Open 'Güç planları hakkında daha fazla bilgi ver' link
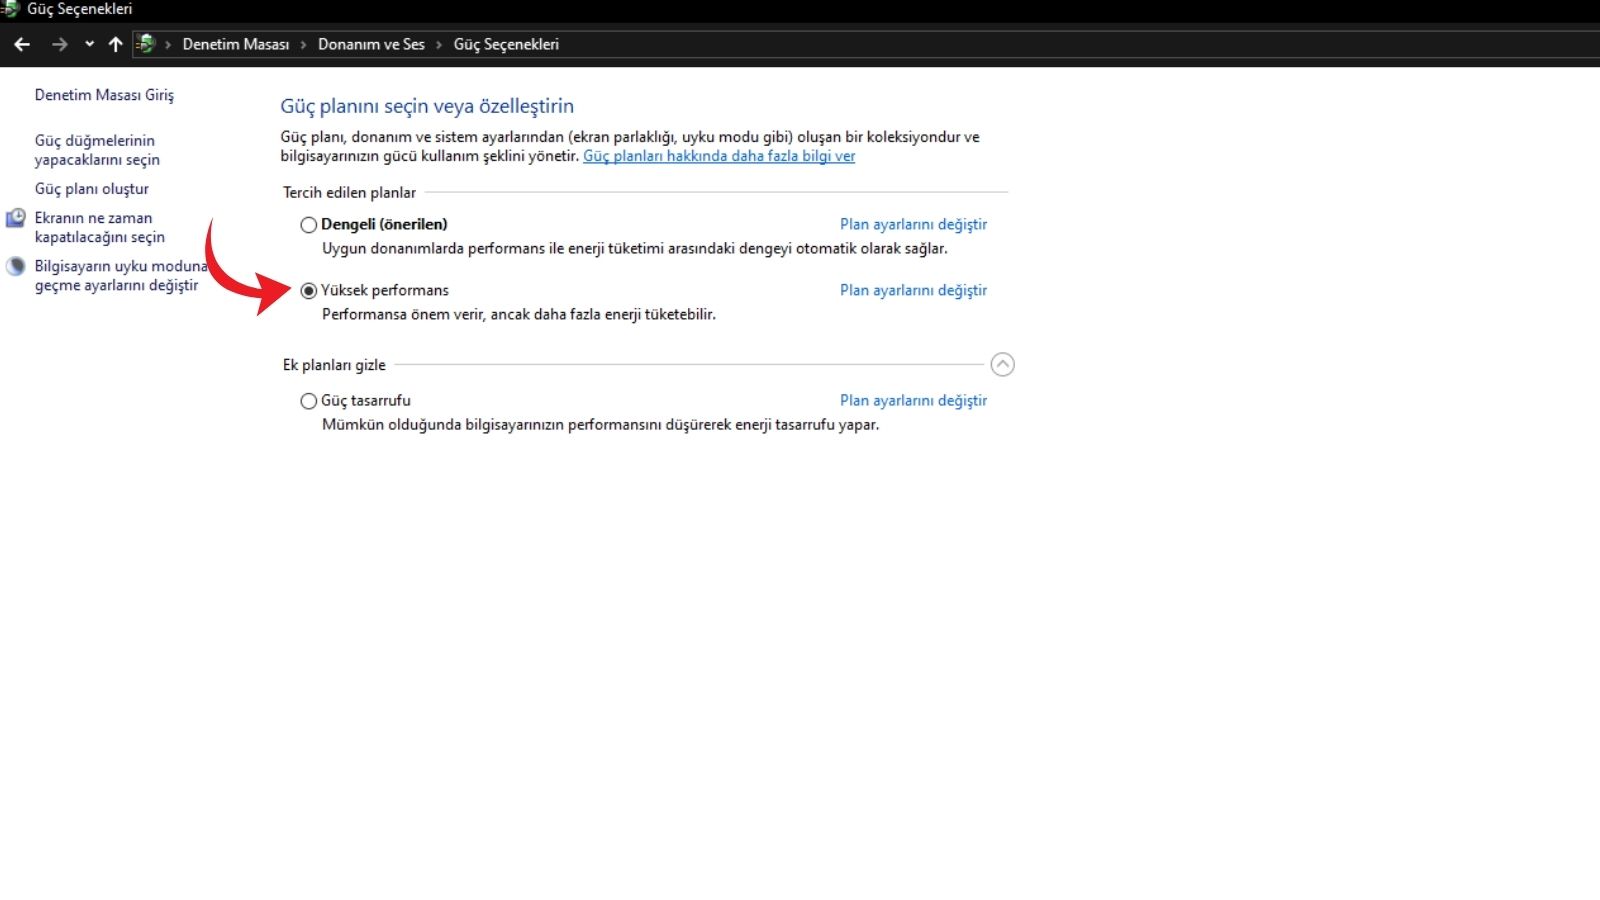This screenshot has height=900, width=1600. (719, 156)
